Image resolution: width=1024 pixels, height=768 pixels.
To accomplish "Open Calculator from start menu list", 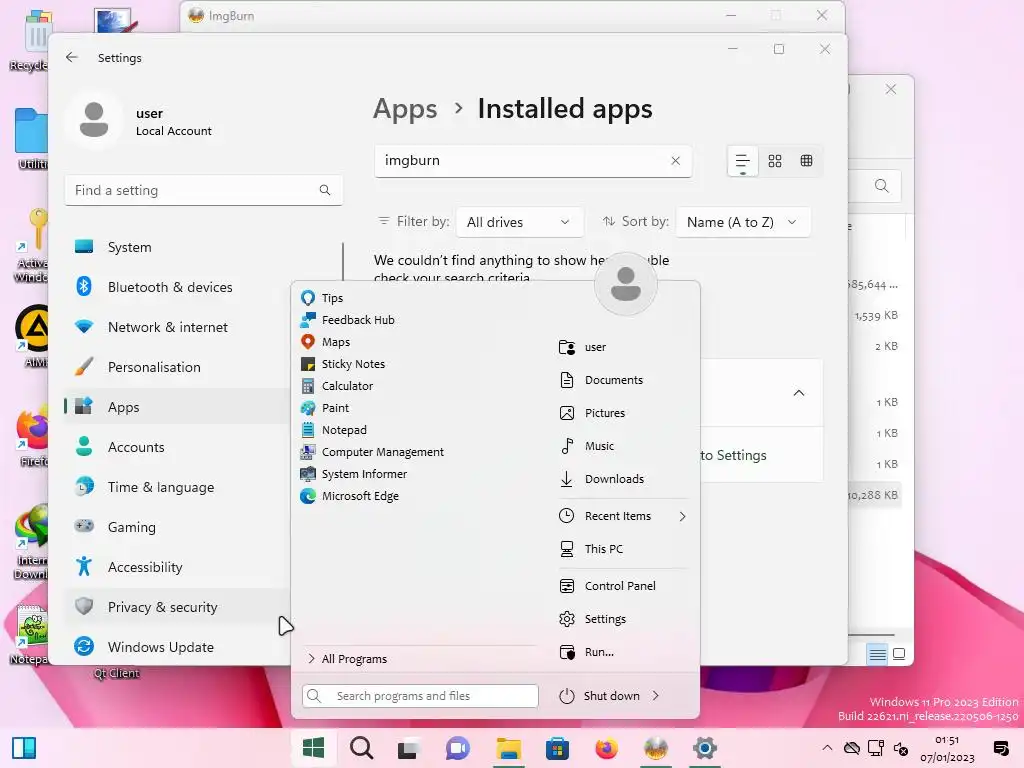I will pos(337,386).
